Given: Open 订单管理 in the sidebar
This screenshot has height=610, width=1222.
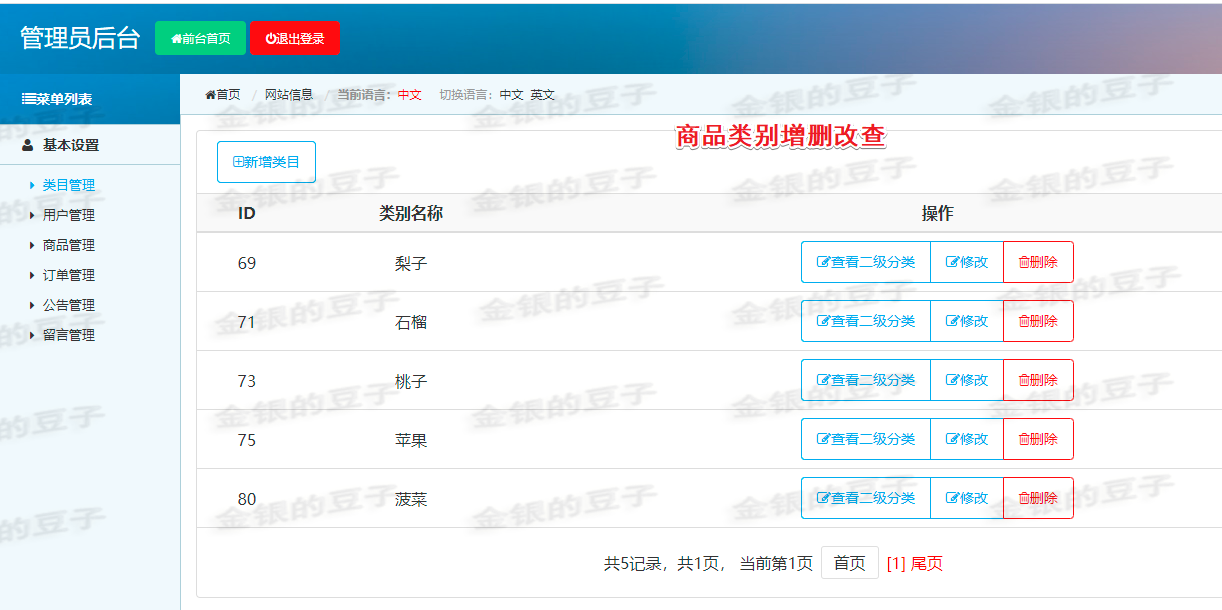Looking at the screenshot, I should [69, 275].
